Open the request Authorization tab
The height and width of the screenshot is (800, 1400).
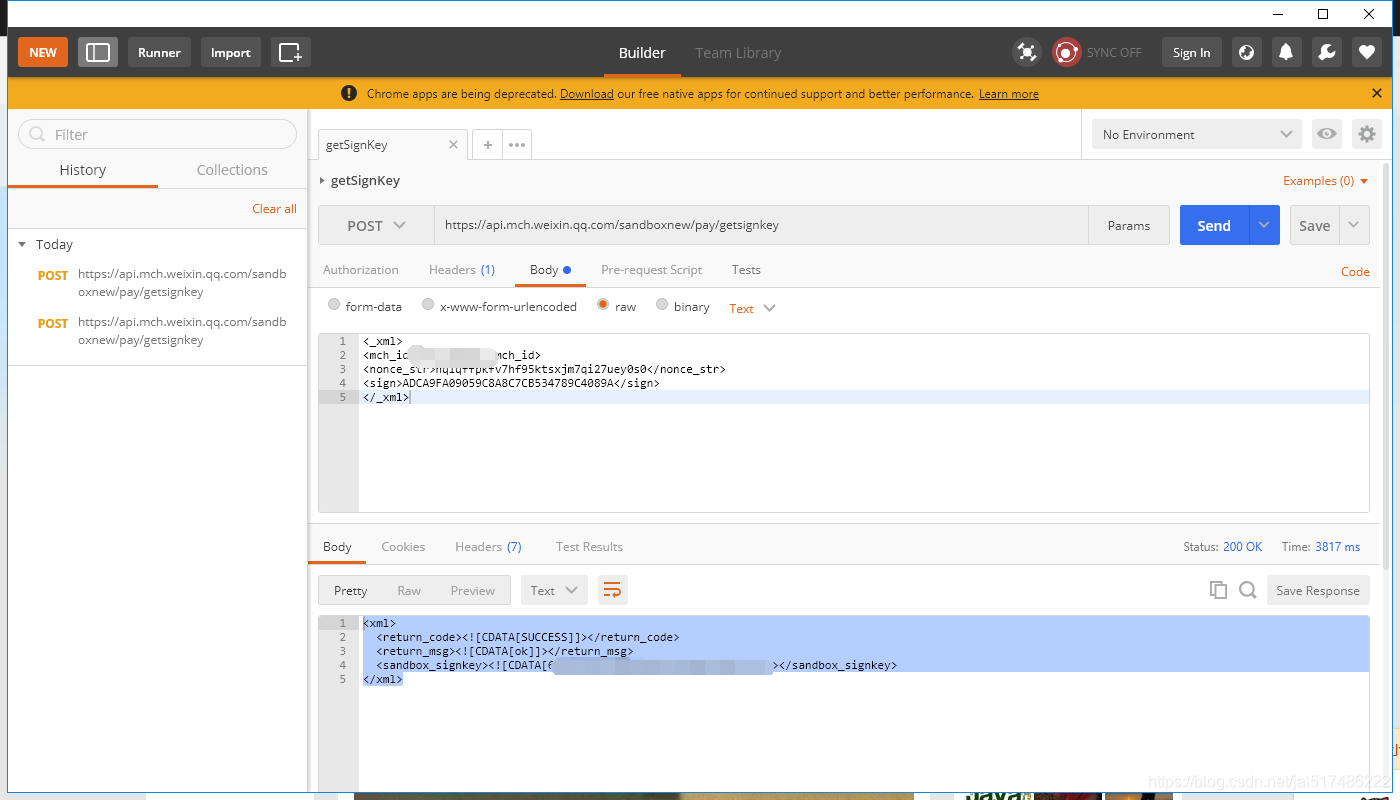point(361,270)
